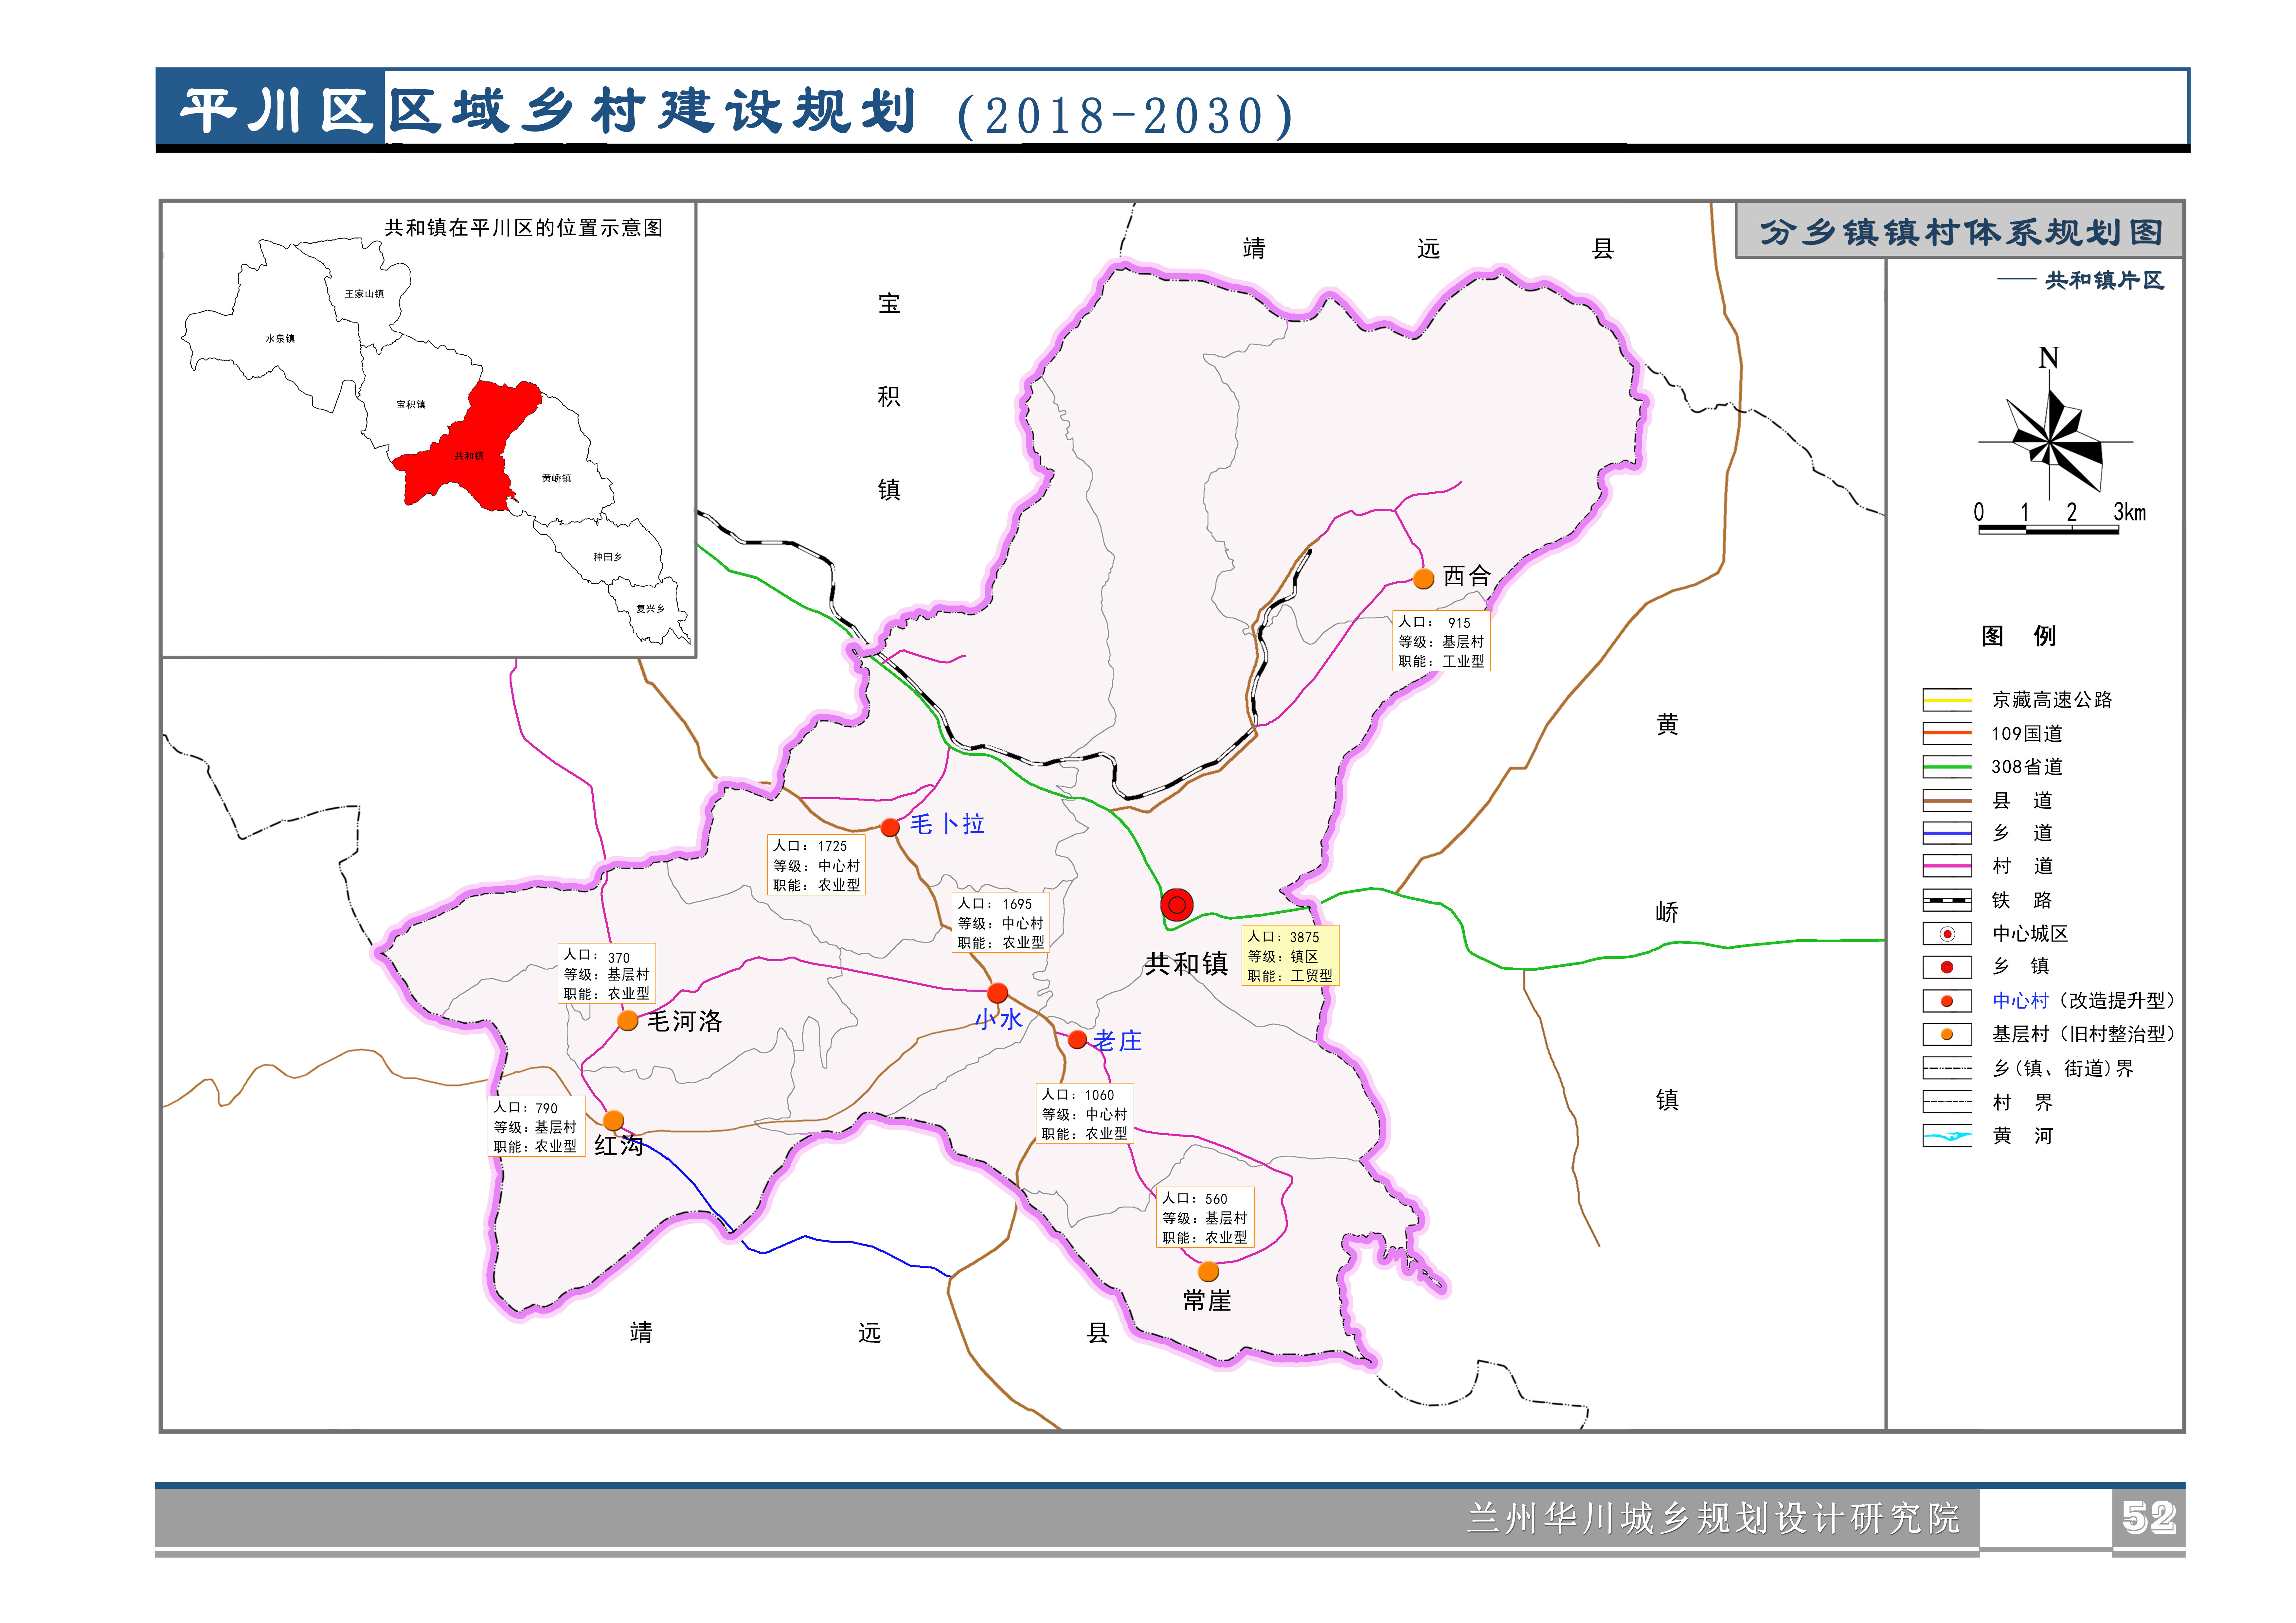
Task: Click the 西合 village label
Action: tap(1467, 576)
